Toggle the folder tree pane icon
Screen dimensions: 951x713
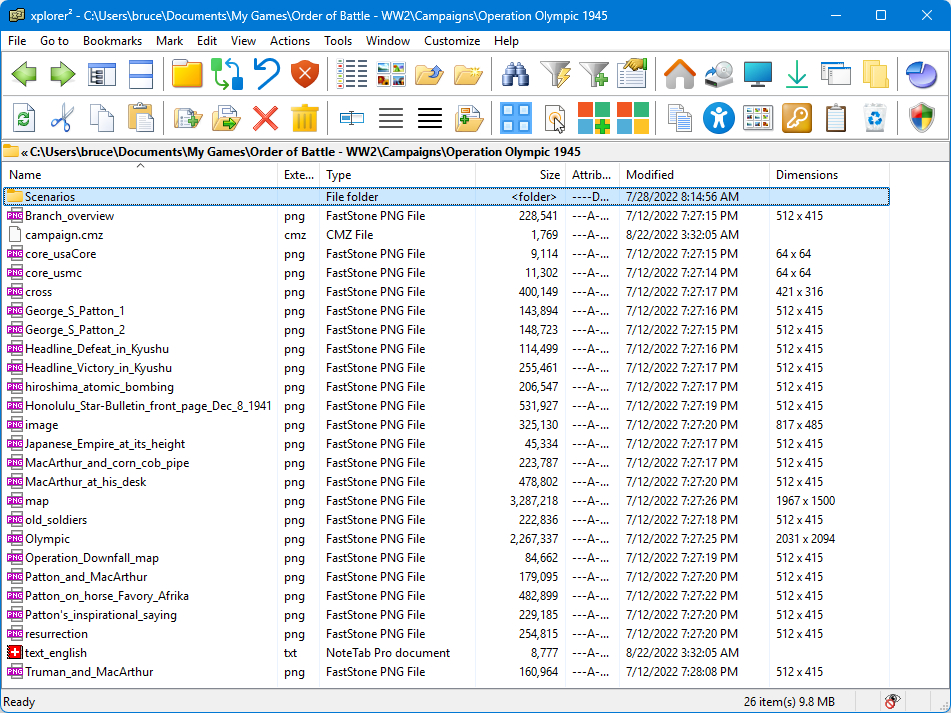(102, 74)
